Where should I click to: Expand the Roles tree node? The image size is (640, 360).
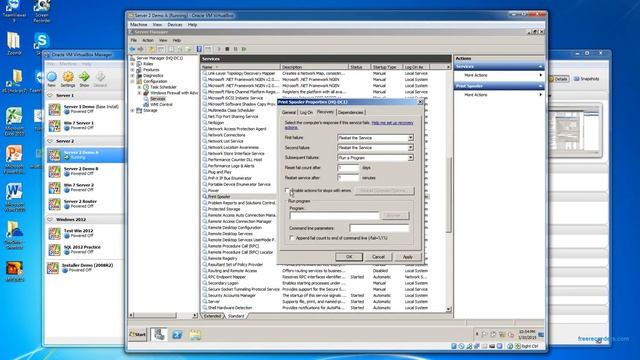pos(132,64)
